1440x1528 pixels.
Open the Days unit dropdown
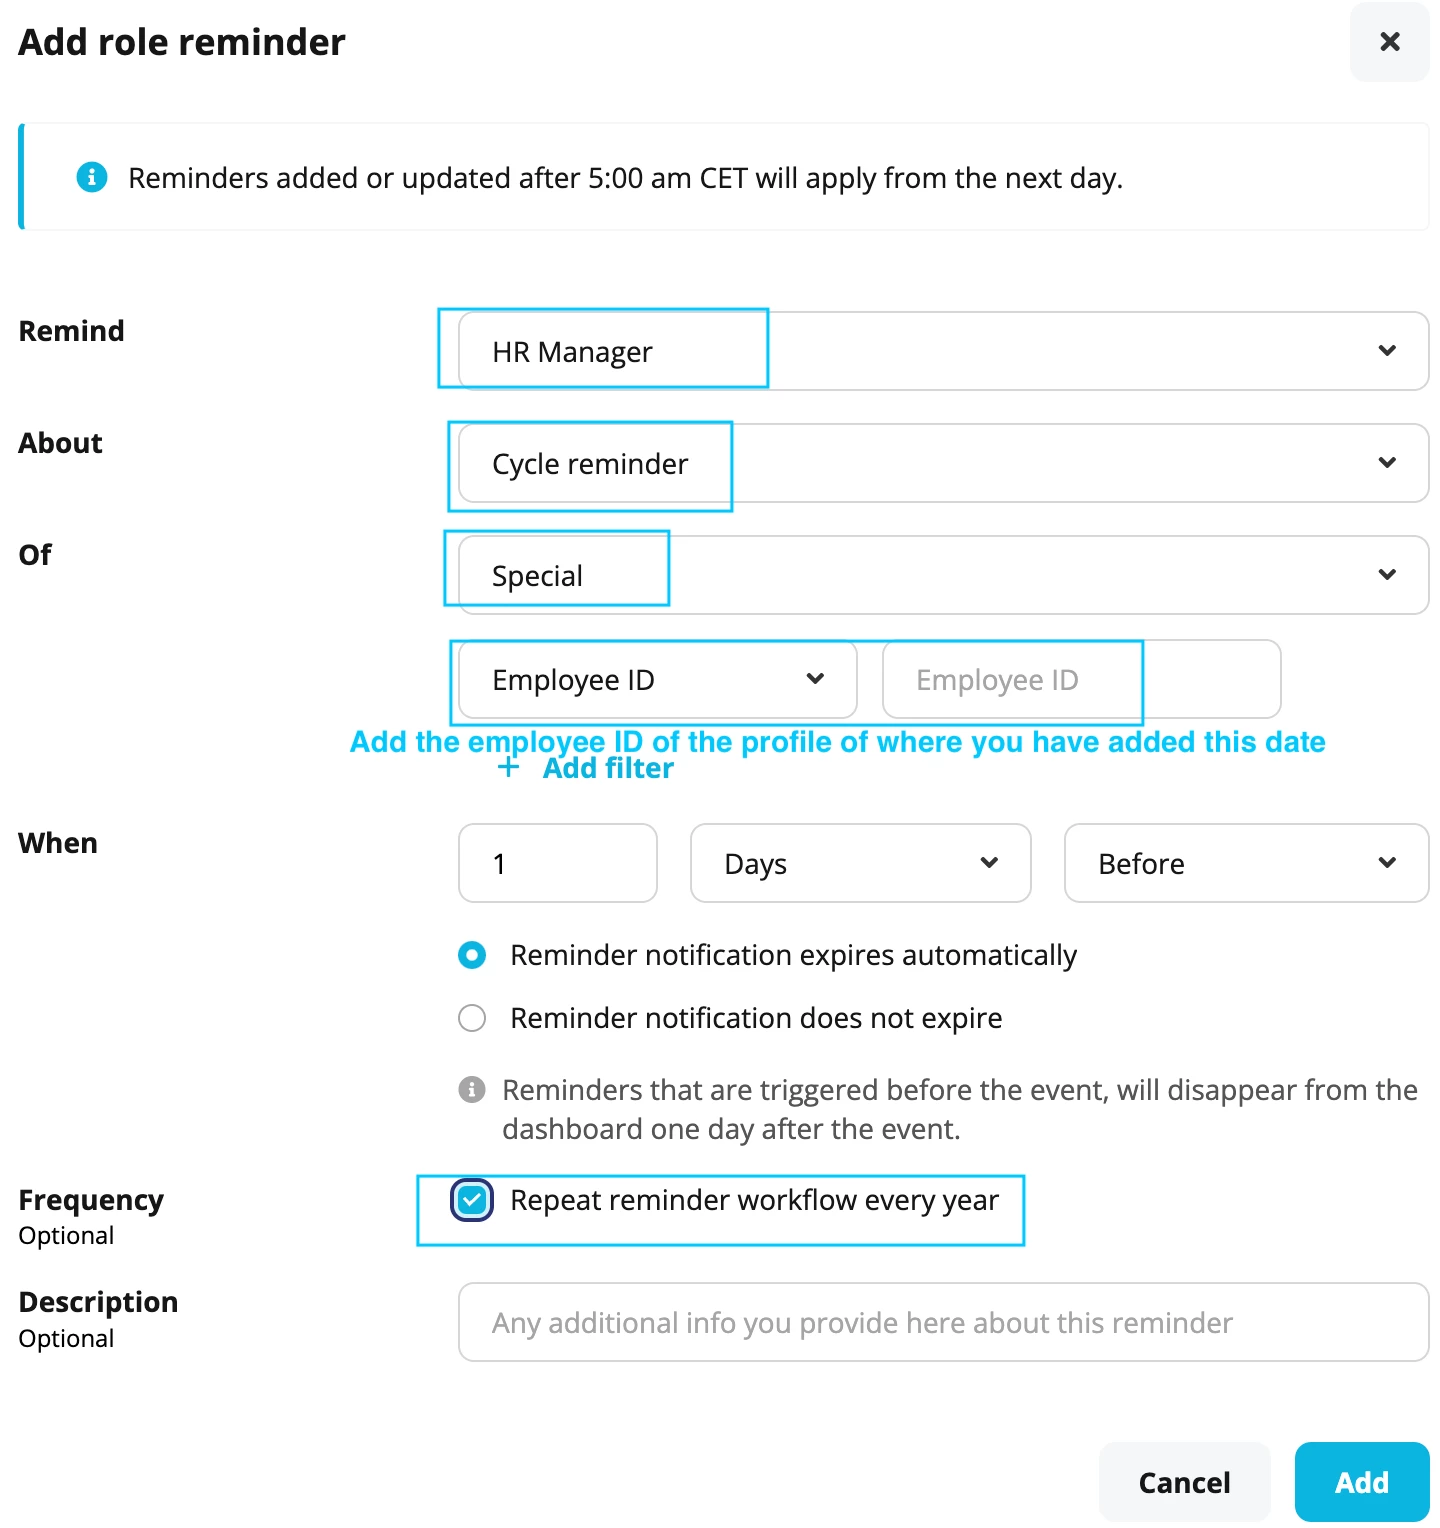tap(860, 863)
